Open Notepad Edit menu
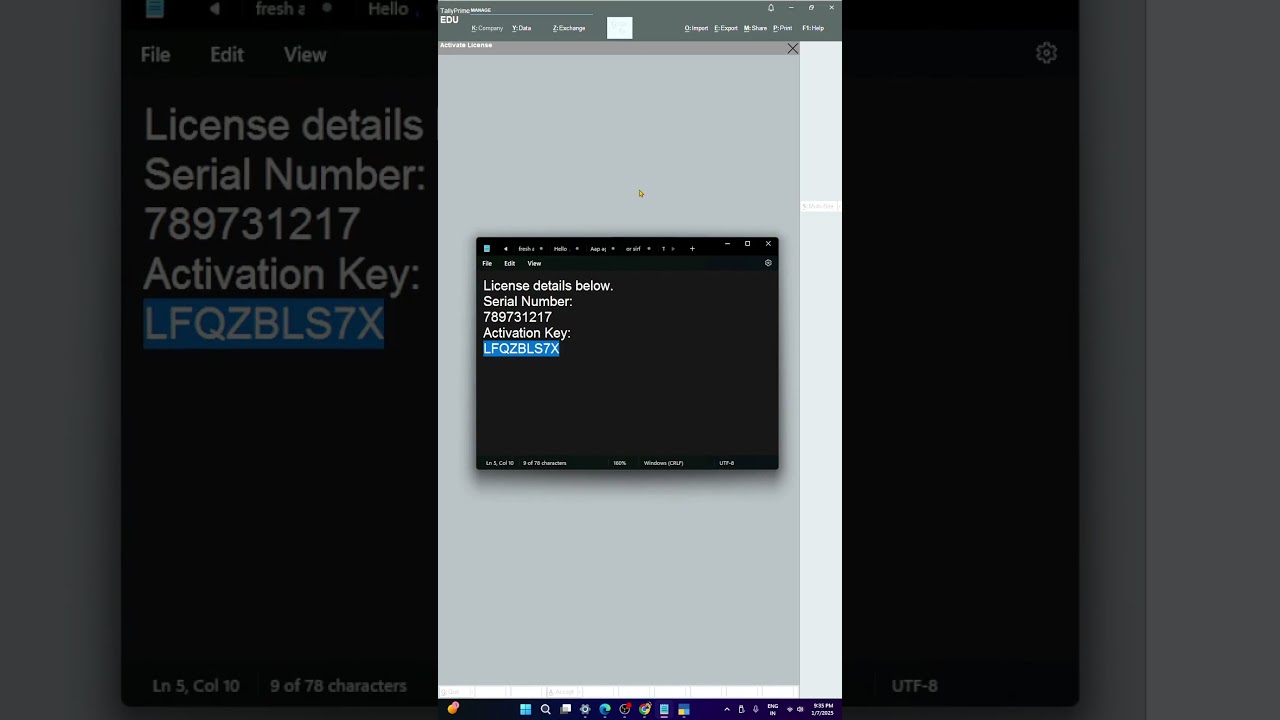This screenshot has width=1280, height=720. pos(510,264)
